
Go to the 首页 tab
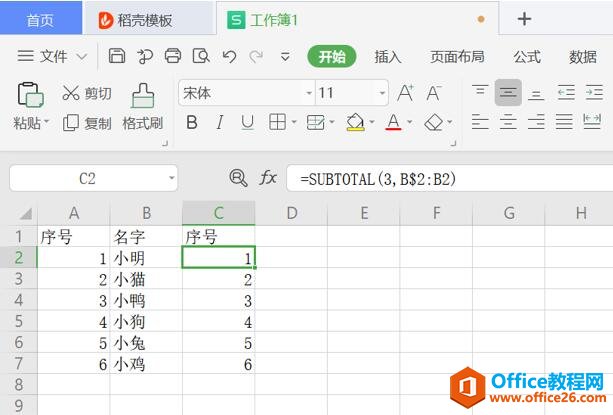(41, 20)
